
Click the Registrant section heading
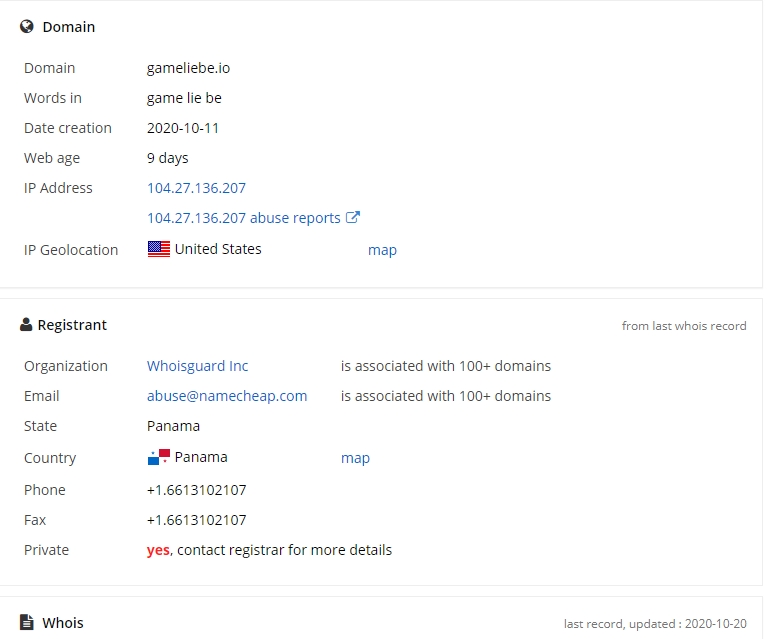point(72,325)
